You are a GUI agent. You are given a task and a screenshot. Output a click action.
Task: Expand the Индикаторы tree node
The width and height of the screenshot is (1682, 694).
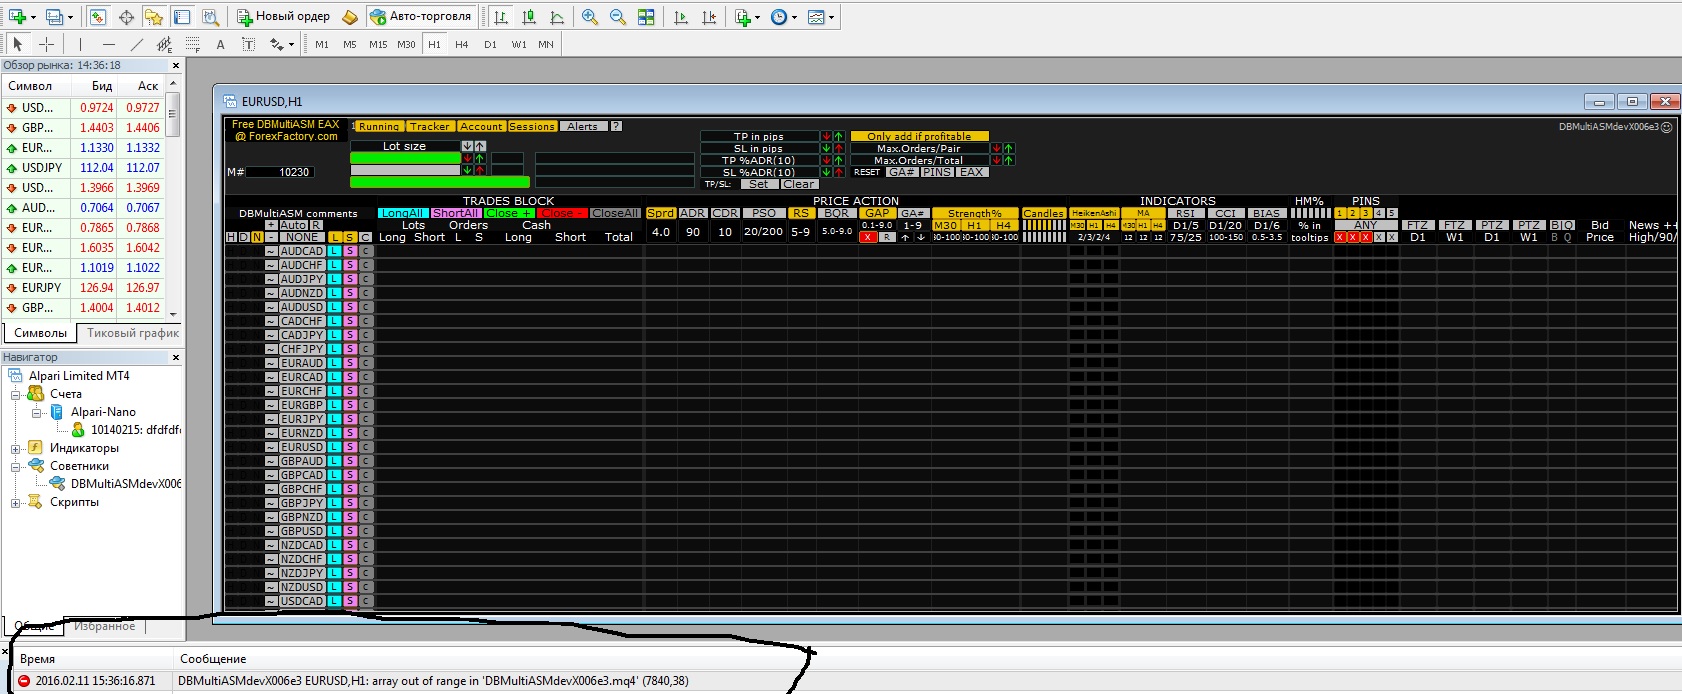16,448
